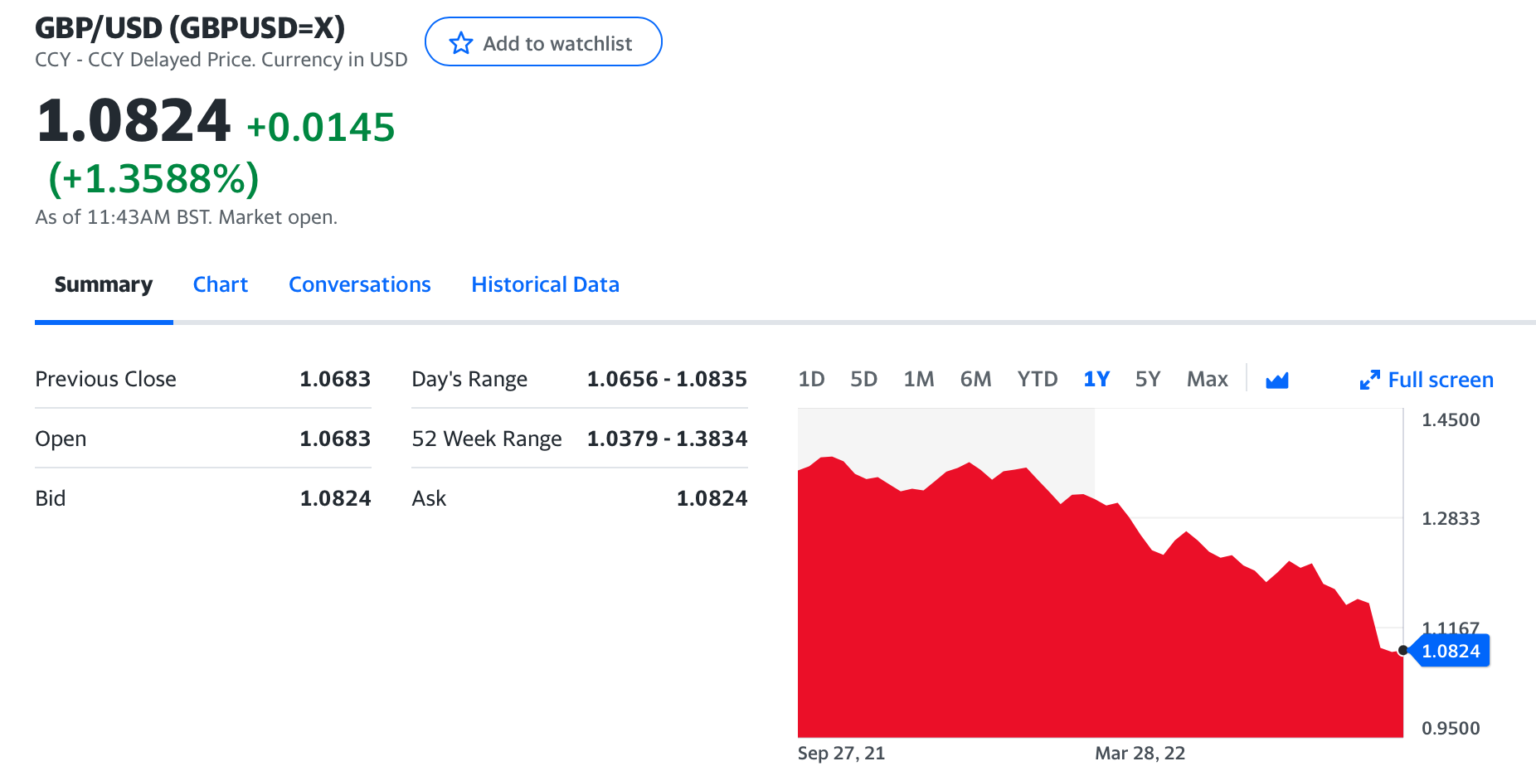
Task: Select the 1D chart range
Action: (x=811, y=380)
